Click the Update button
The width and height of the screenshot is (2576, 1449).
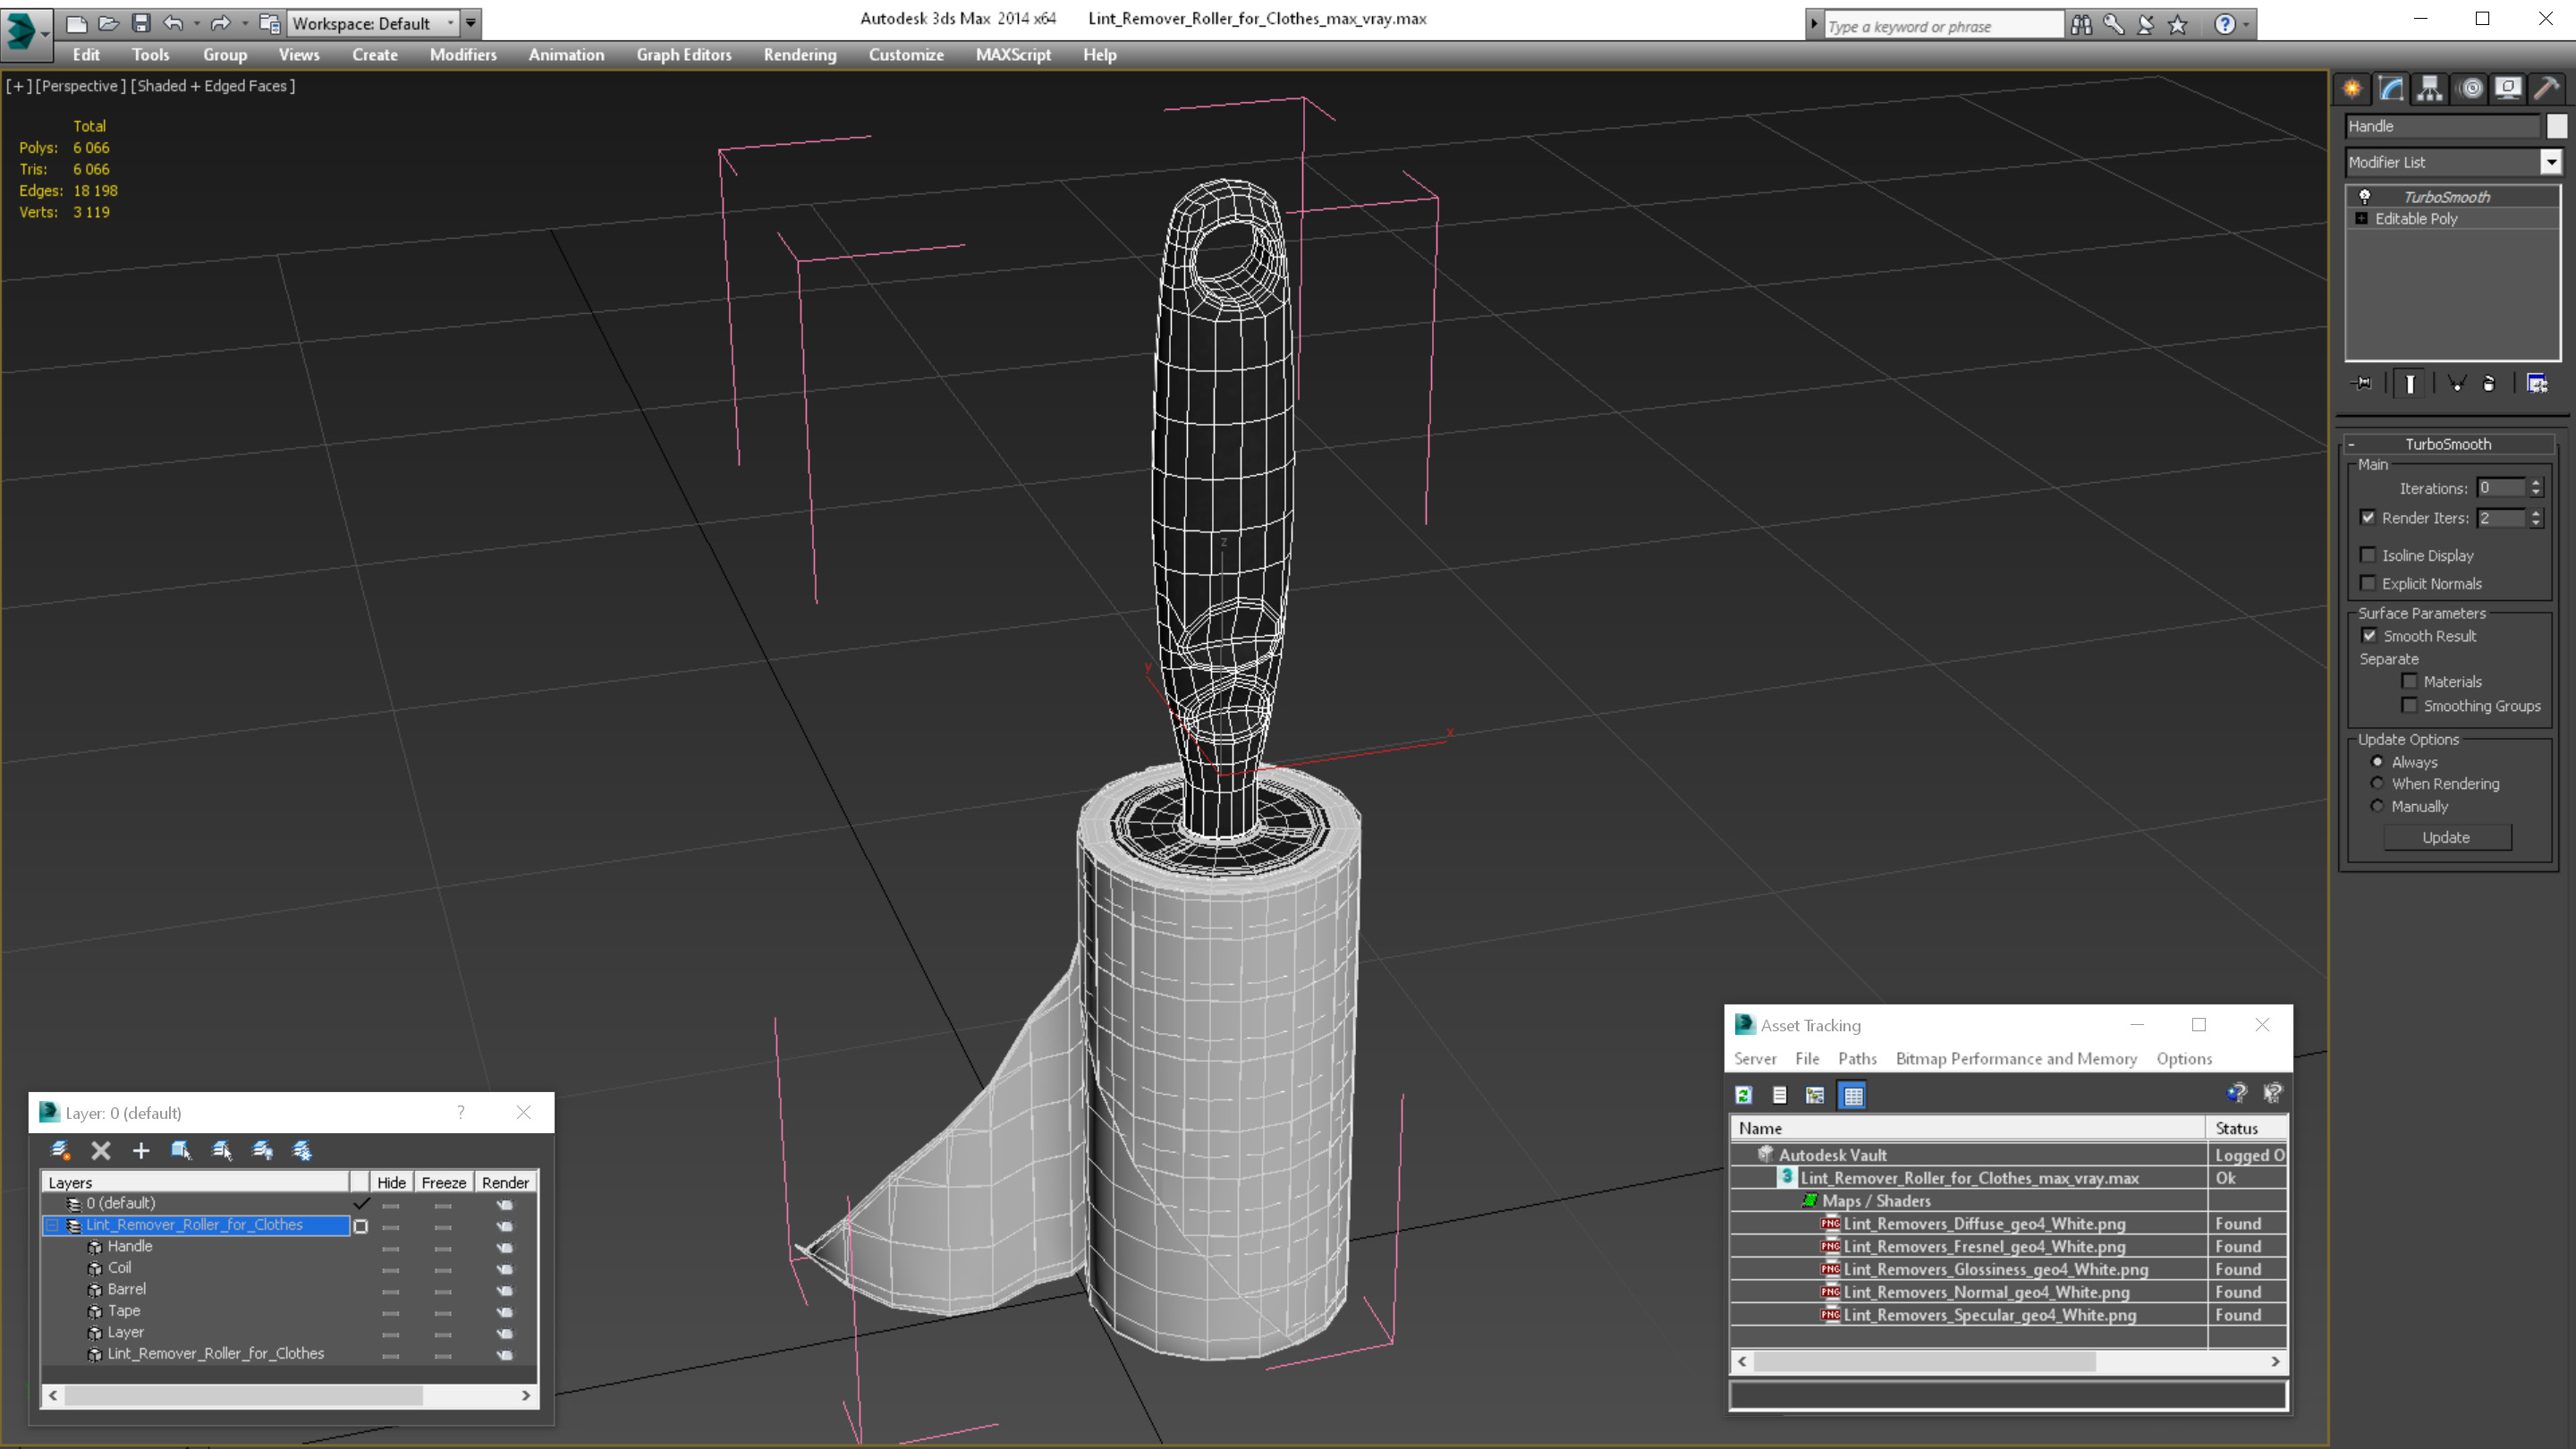coord(2446,837)
